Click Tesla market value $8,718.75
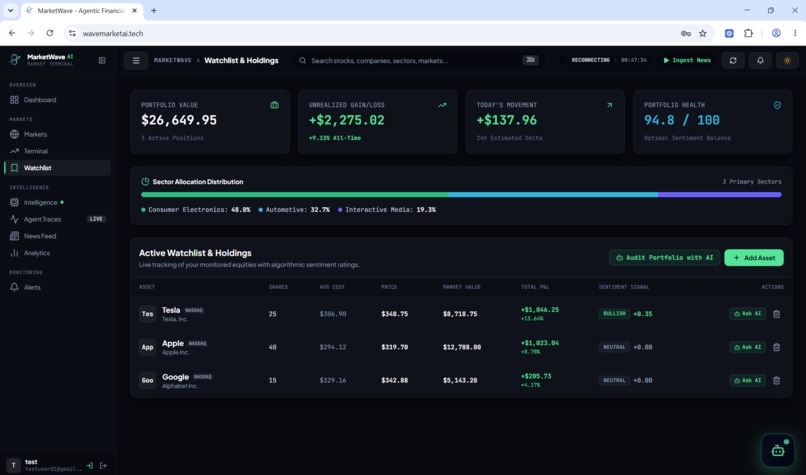 coord(460,314)
